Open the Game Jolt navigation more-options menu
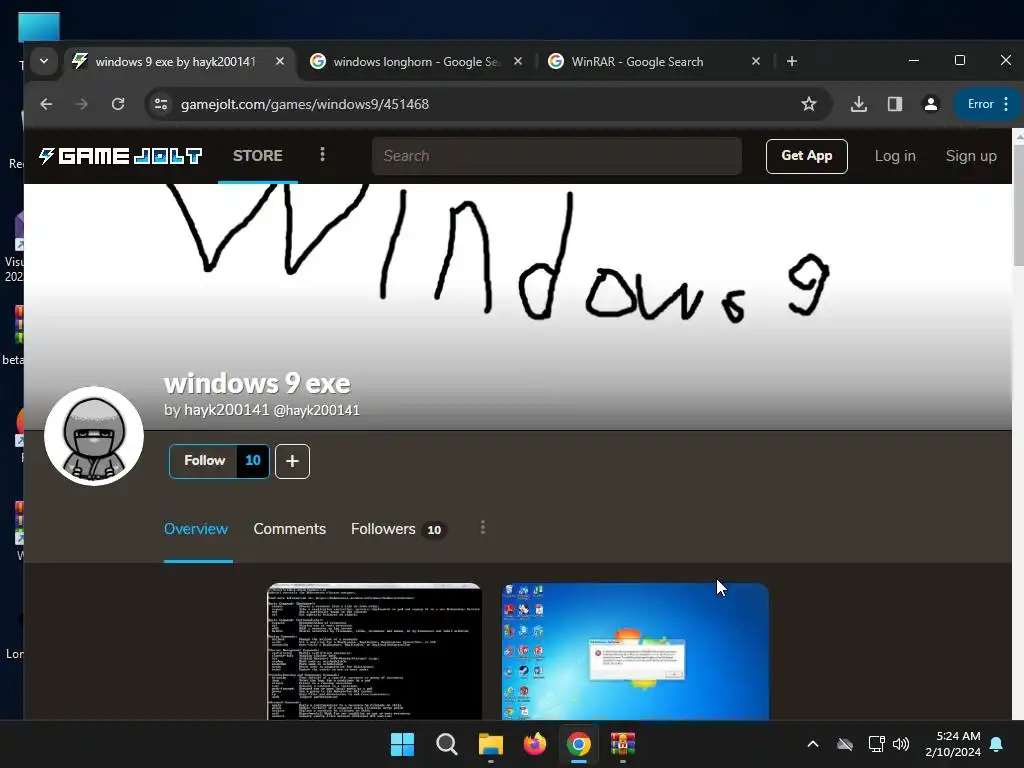The image size is (1024, 768). click(322, 155)
